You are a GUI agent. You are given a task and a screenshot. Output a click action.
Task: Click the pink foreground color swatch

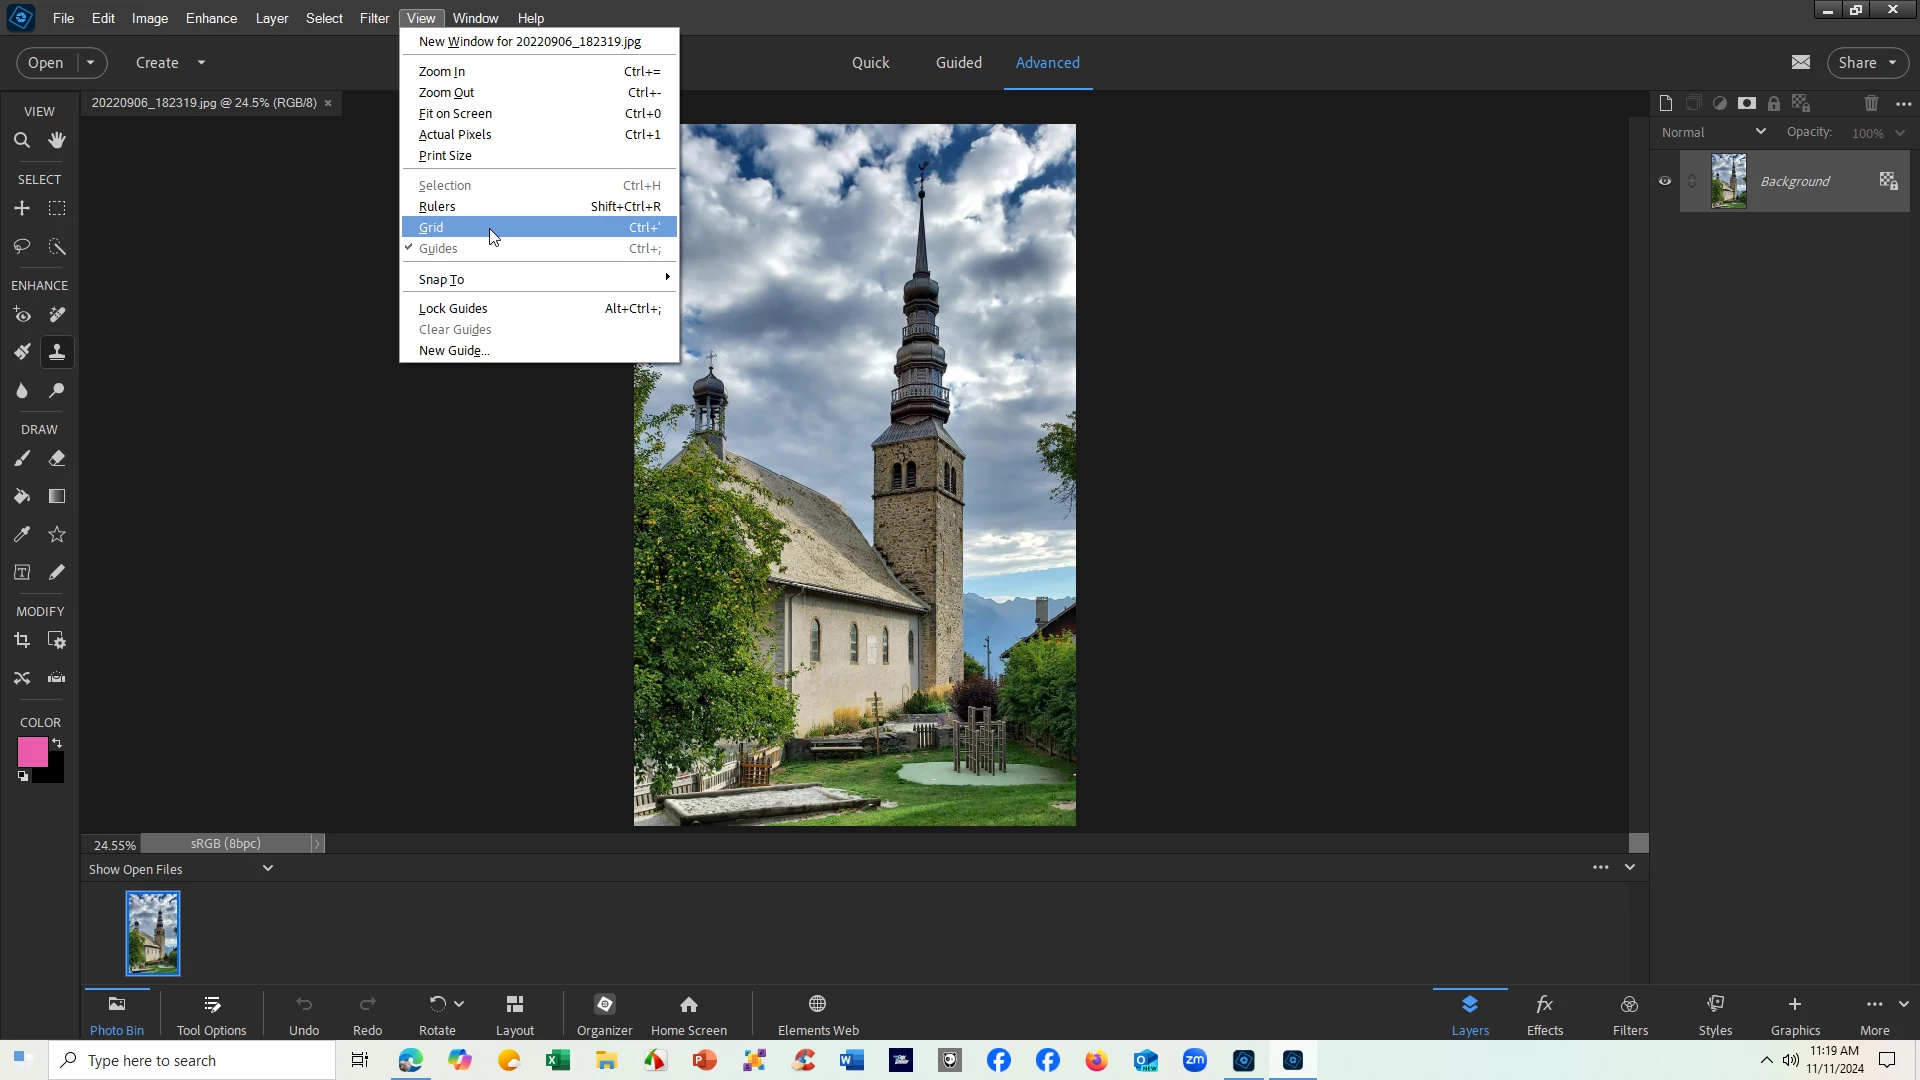pyautogui.click(x=31, y=752)
